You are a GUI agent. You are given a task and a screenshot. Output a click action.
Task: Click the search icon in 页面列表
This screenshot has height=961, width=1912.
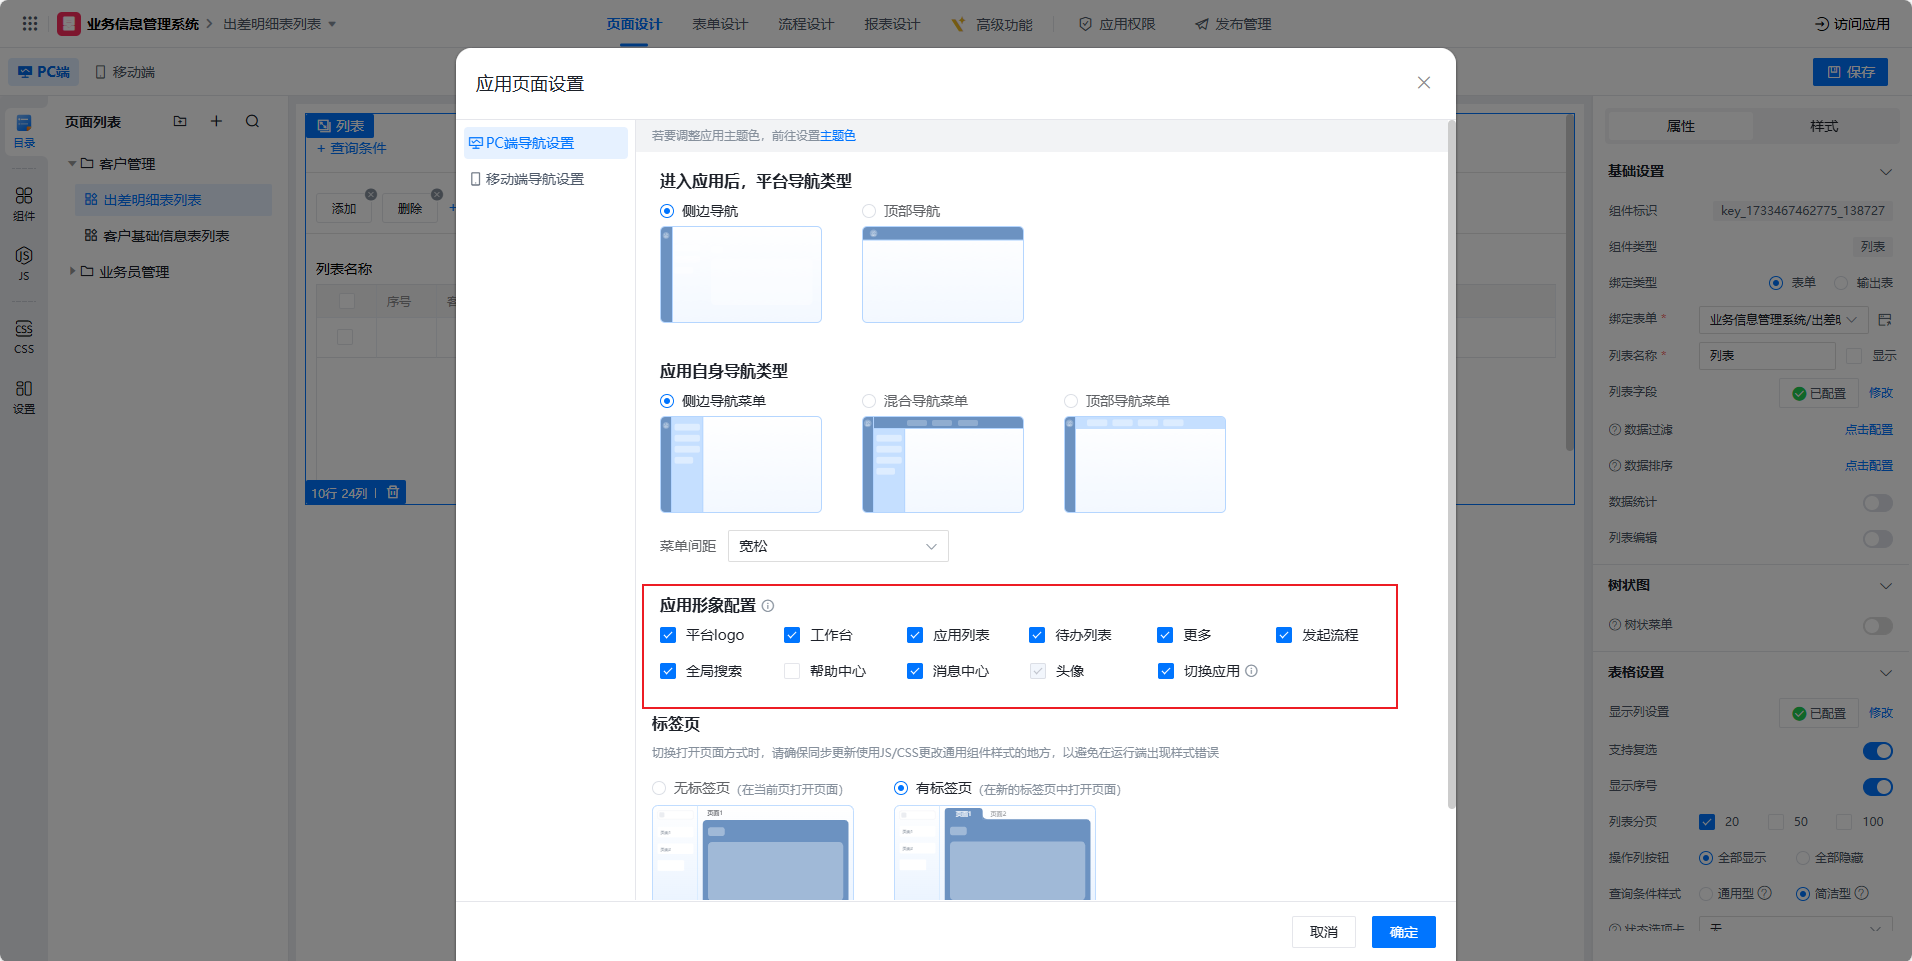(x=252, y=122)
